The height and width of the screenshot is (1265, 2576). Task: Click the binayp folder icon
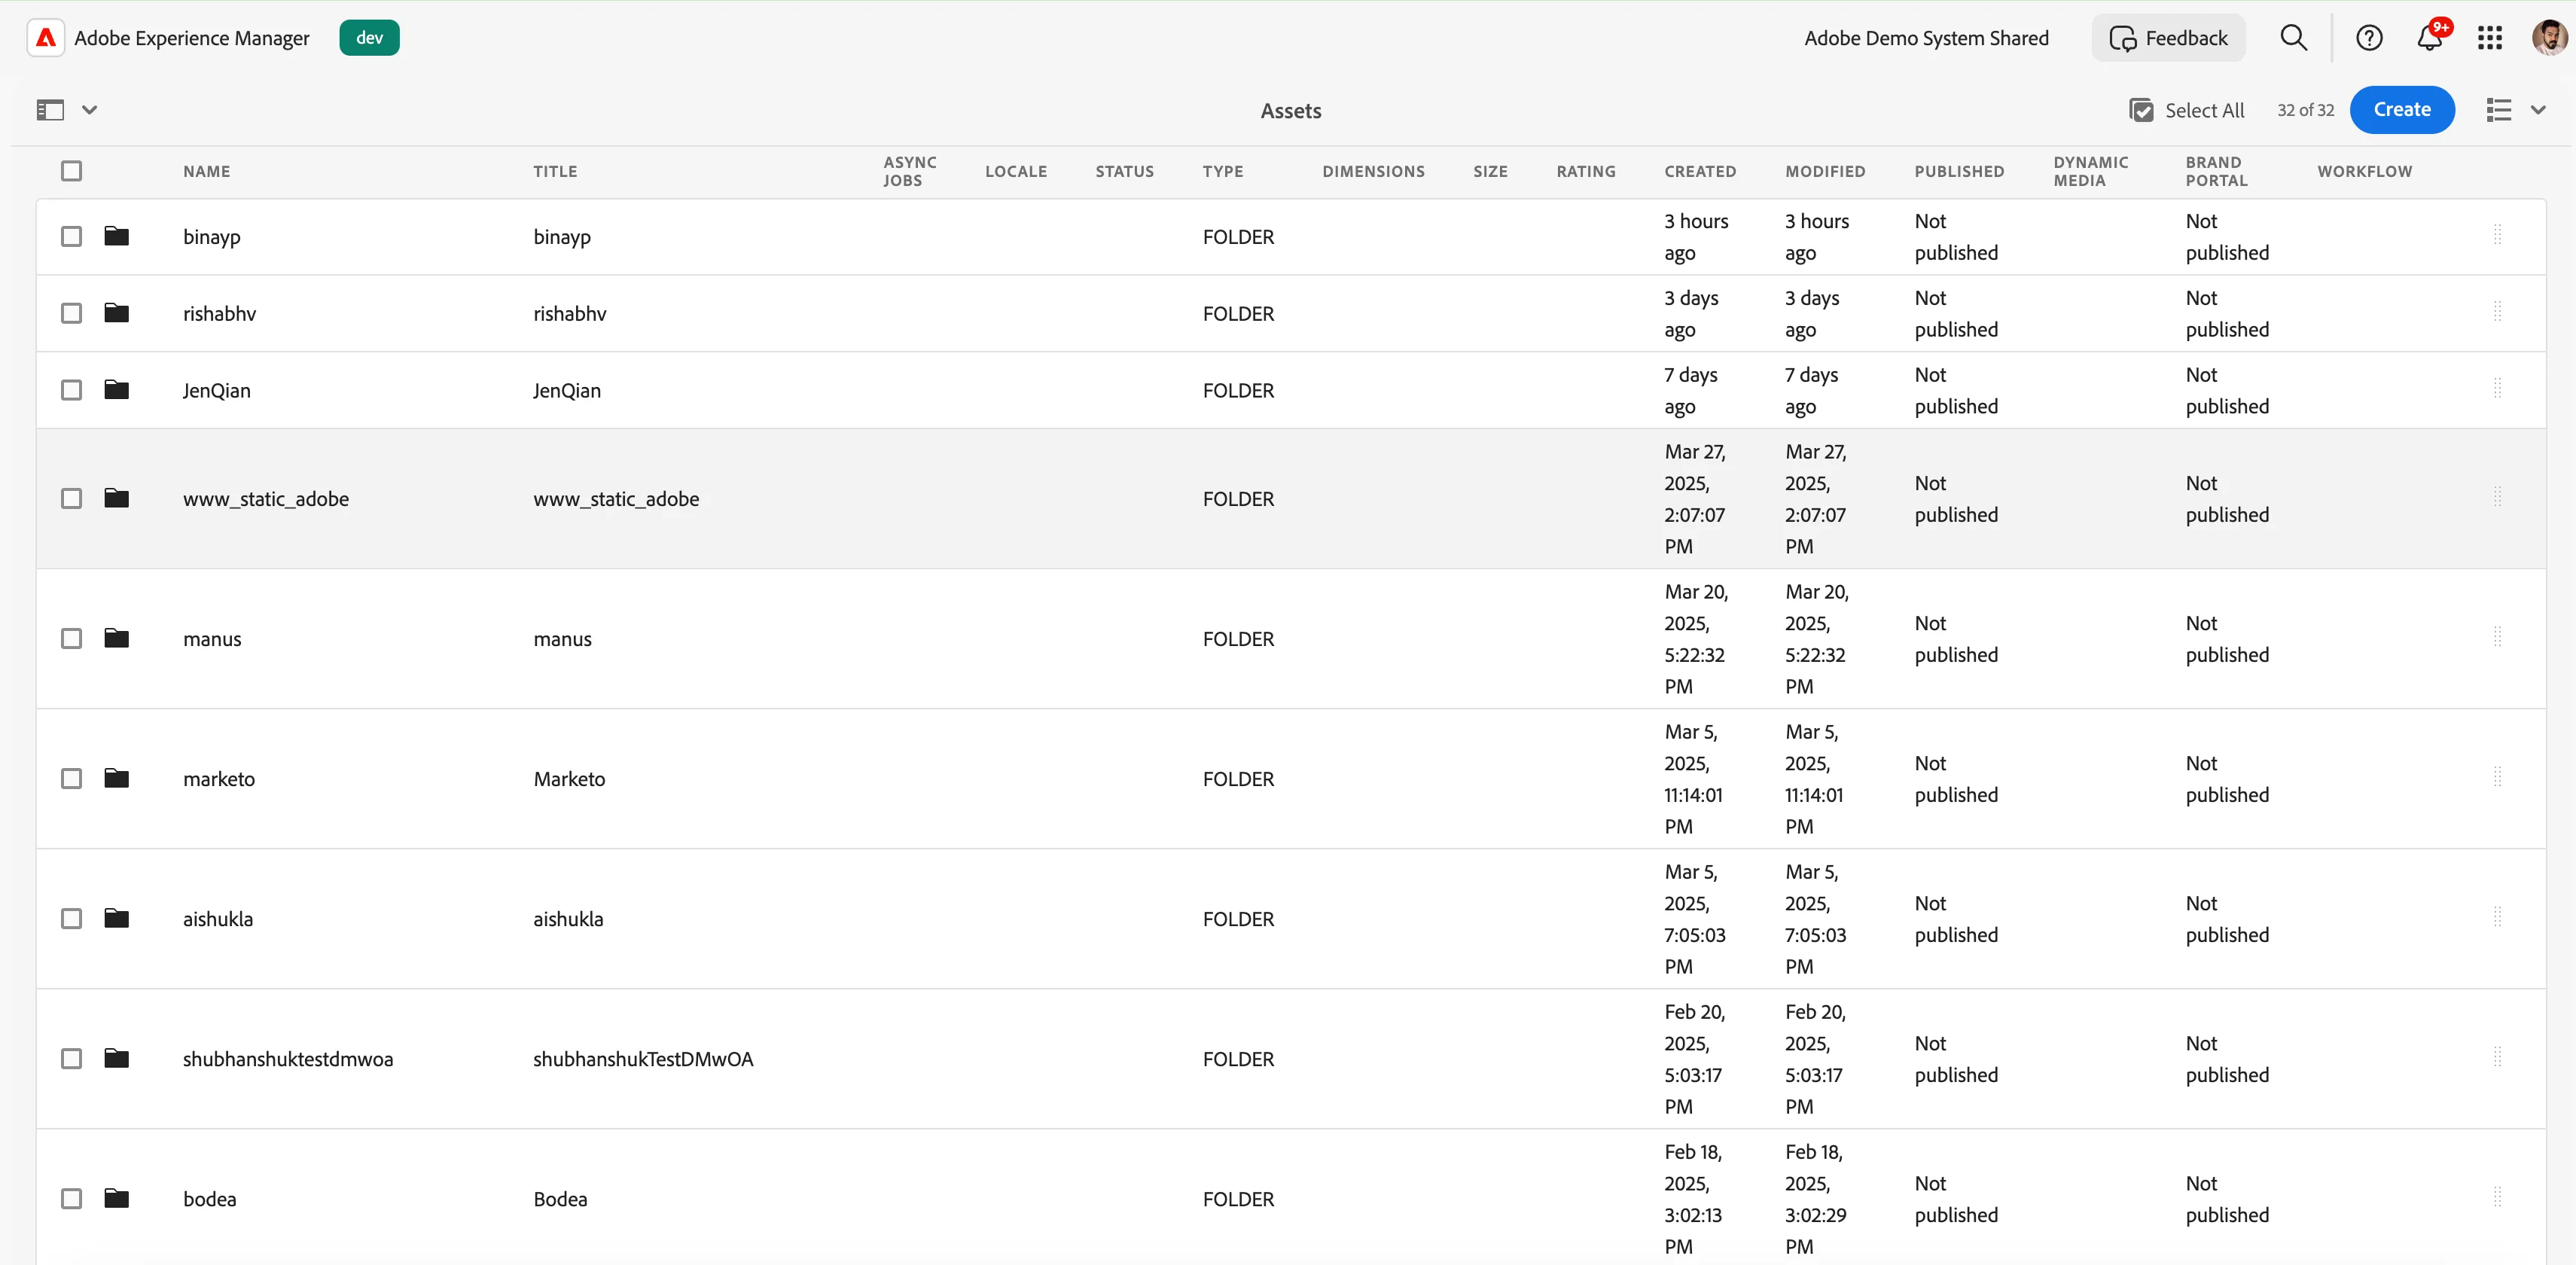117,236
